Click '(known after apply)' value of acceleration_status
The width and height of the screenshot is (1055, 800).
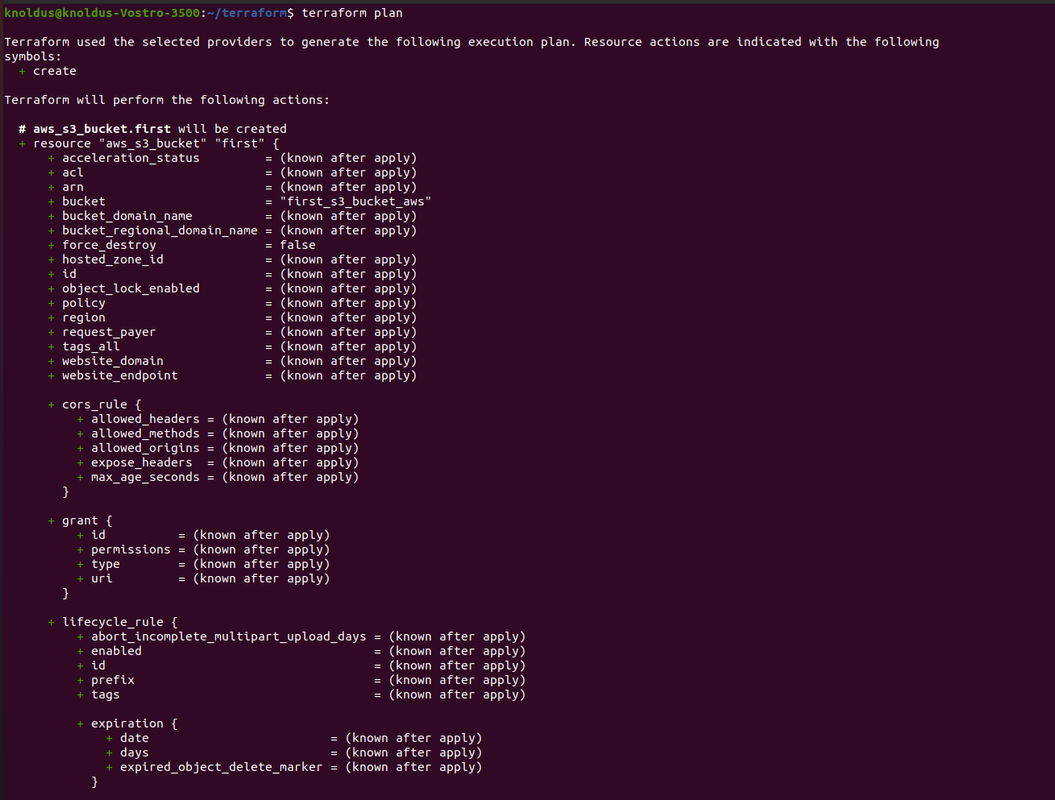point(349,158)
